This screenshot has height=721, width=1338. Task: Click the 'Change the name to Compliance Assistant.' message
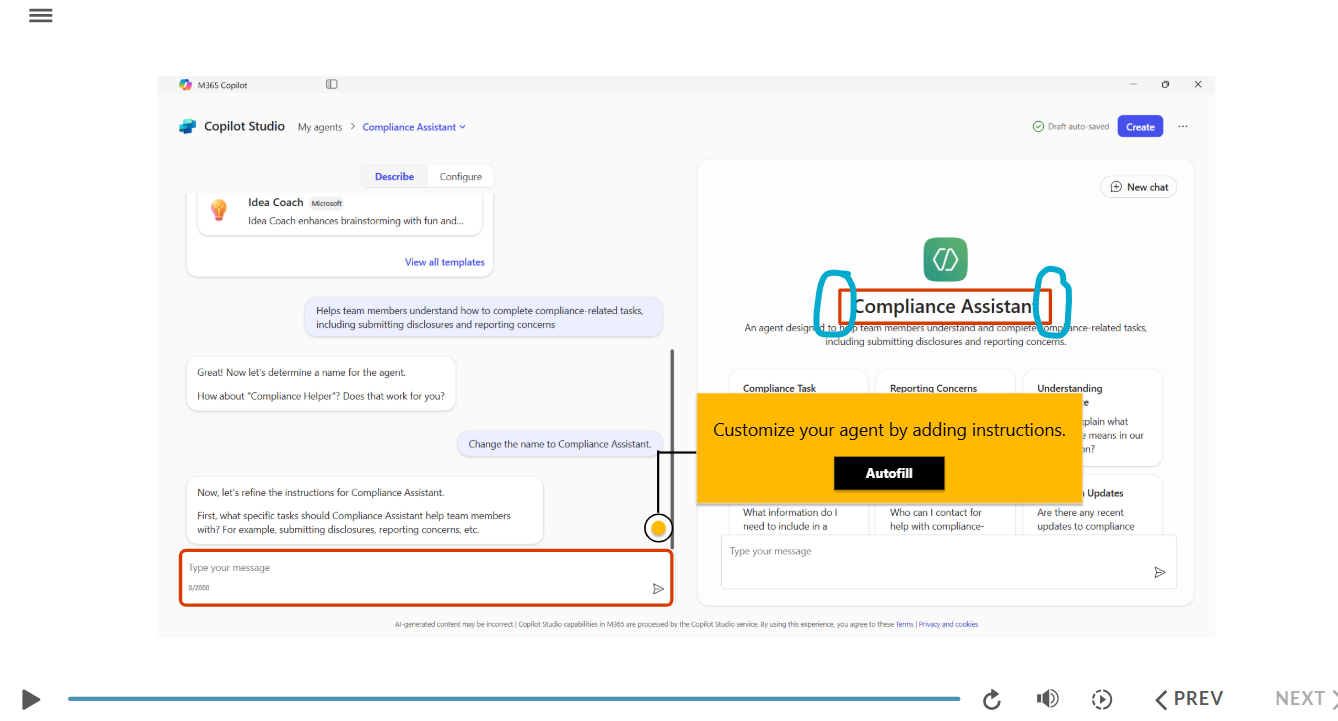pos(559,444)
